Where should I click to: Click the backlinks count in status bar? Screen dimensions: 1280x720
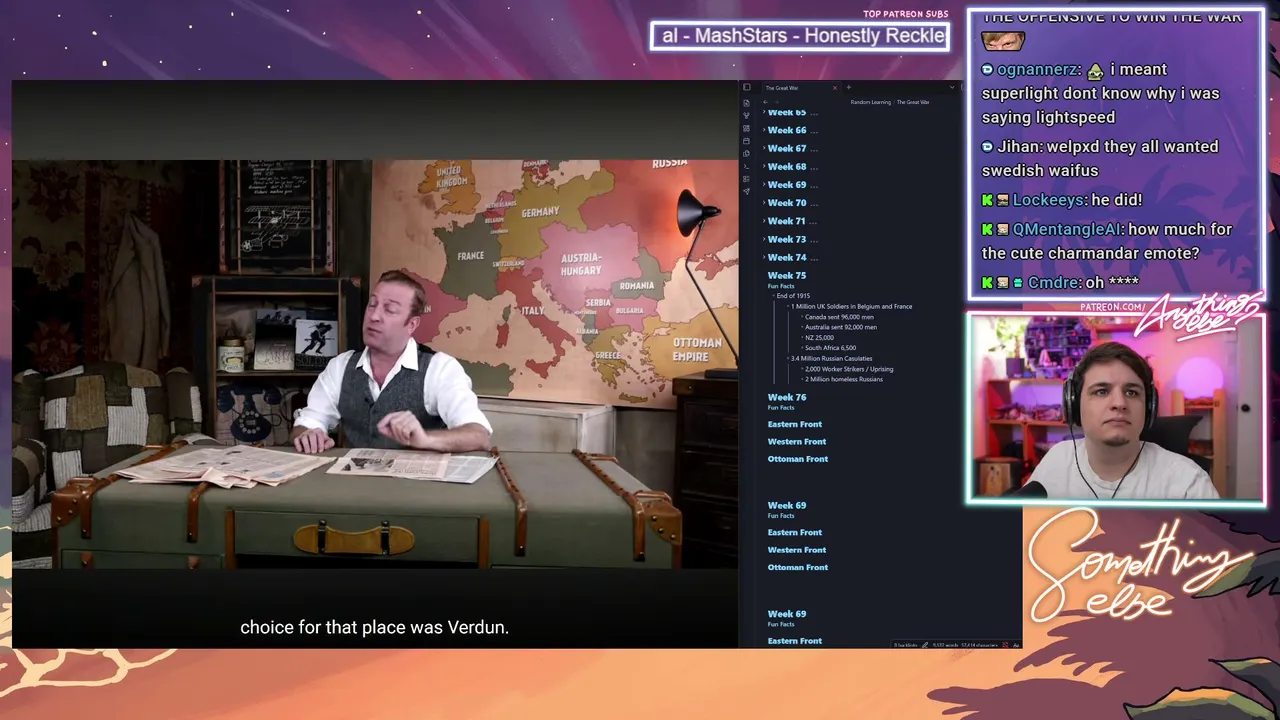pos(905,645)
